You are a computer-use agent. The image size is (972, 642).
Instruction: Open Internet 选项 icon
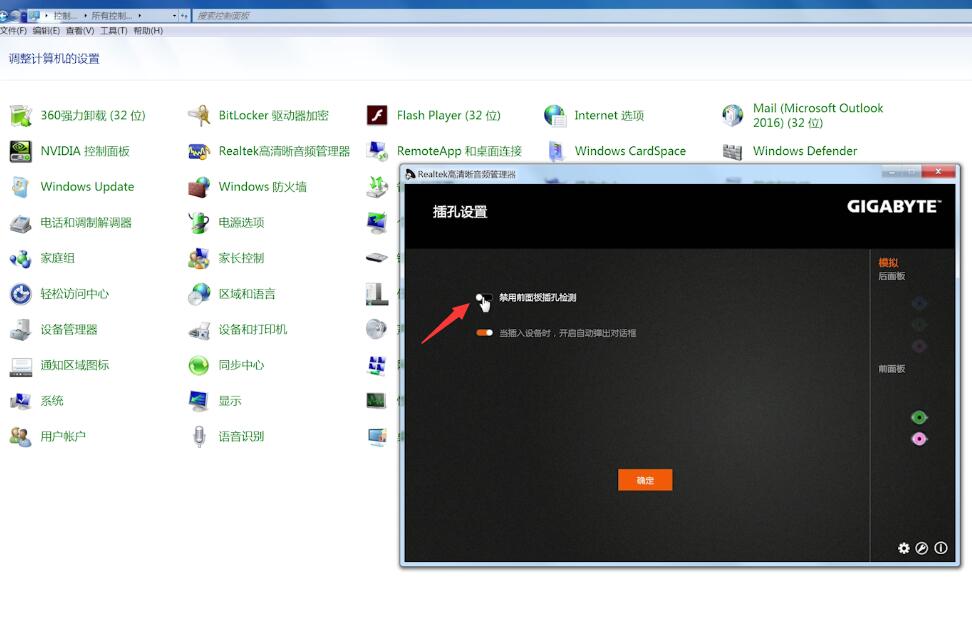555,115
